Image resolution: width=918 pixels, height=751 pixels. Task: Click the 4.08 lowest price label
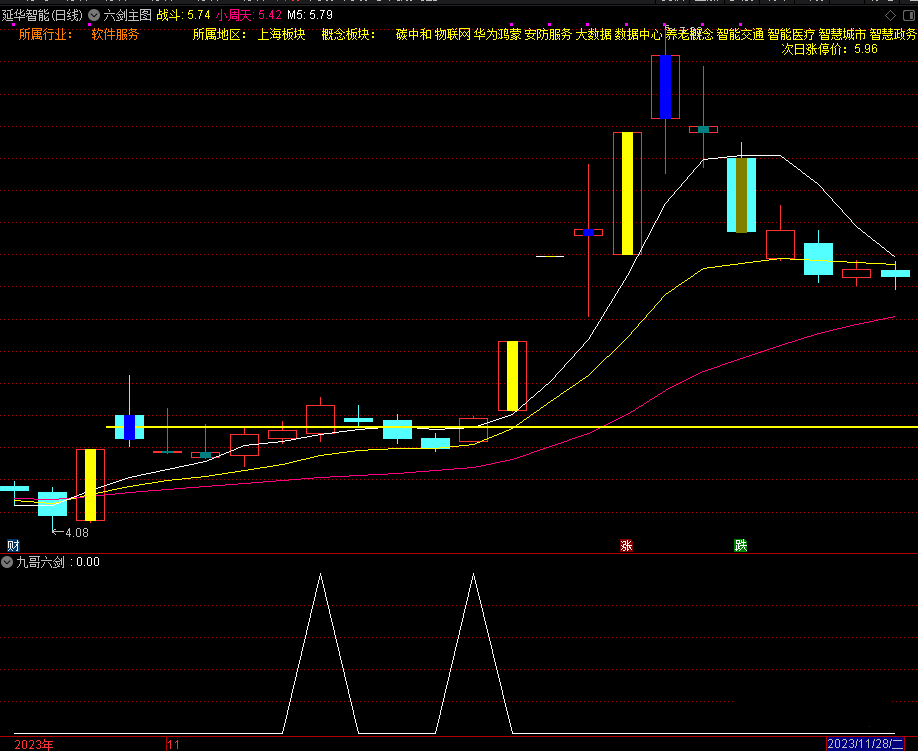[73, 532]
